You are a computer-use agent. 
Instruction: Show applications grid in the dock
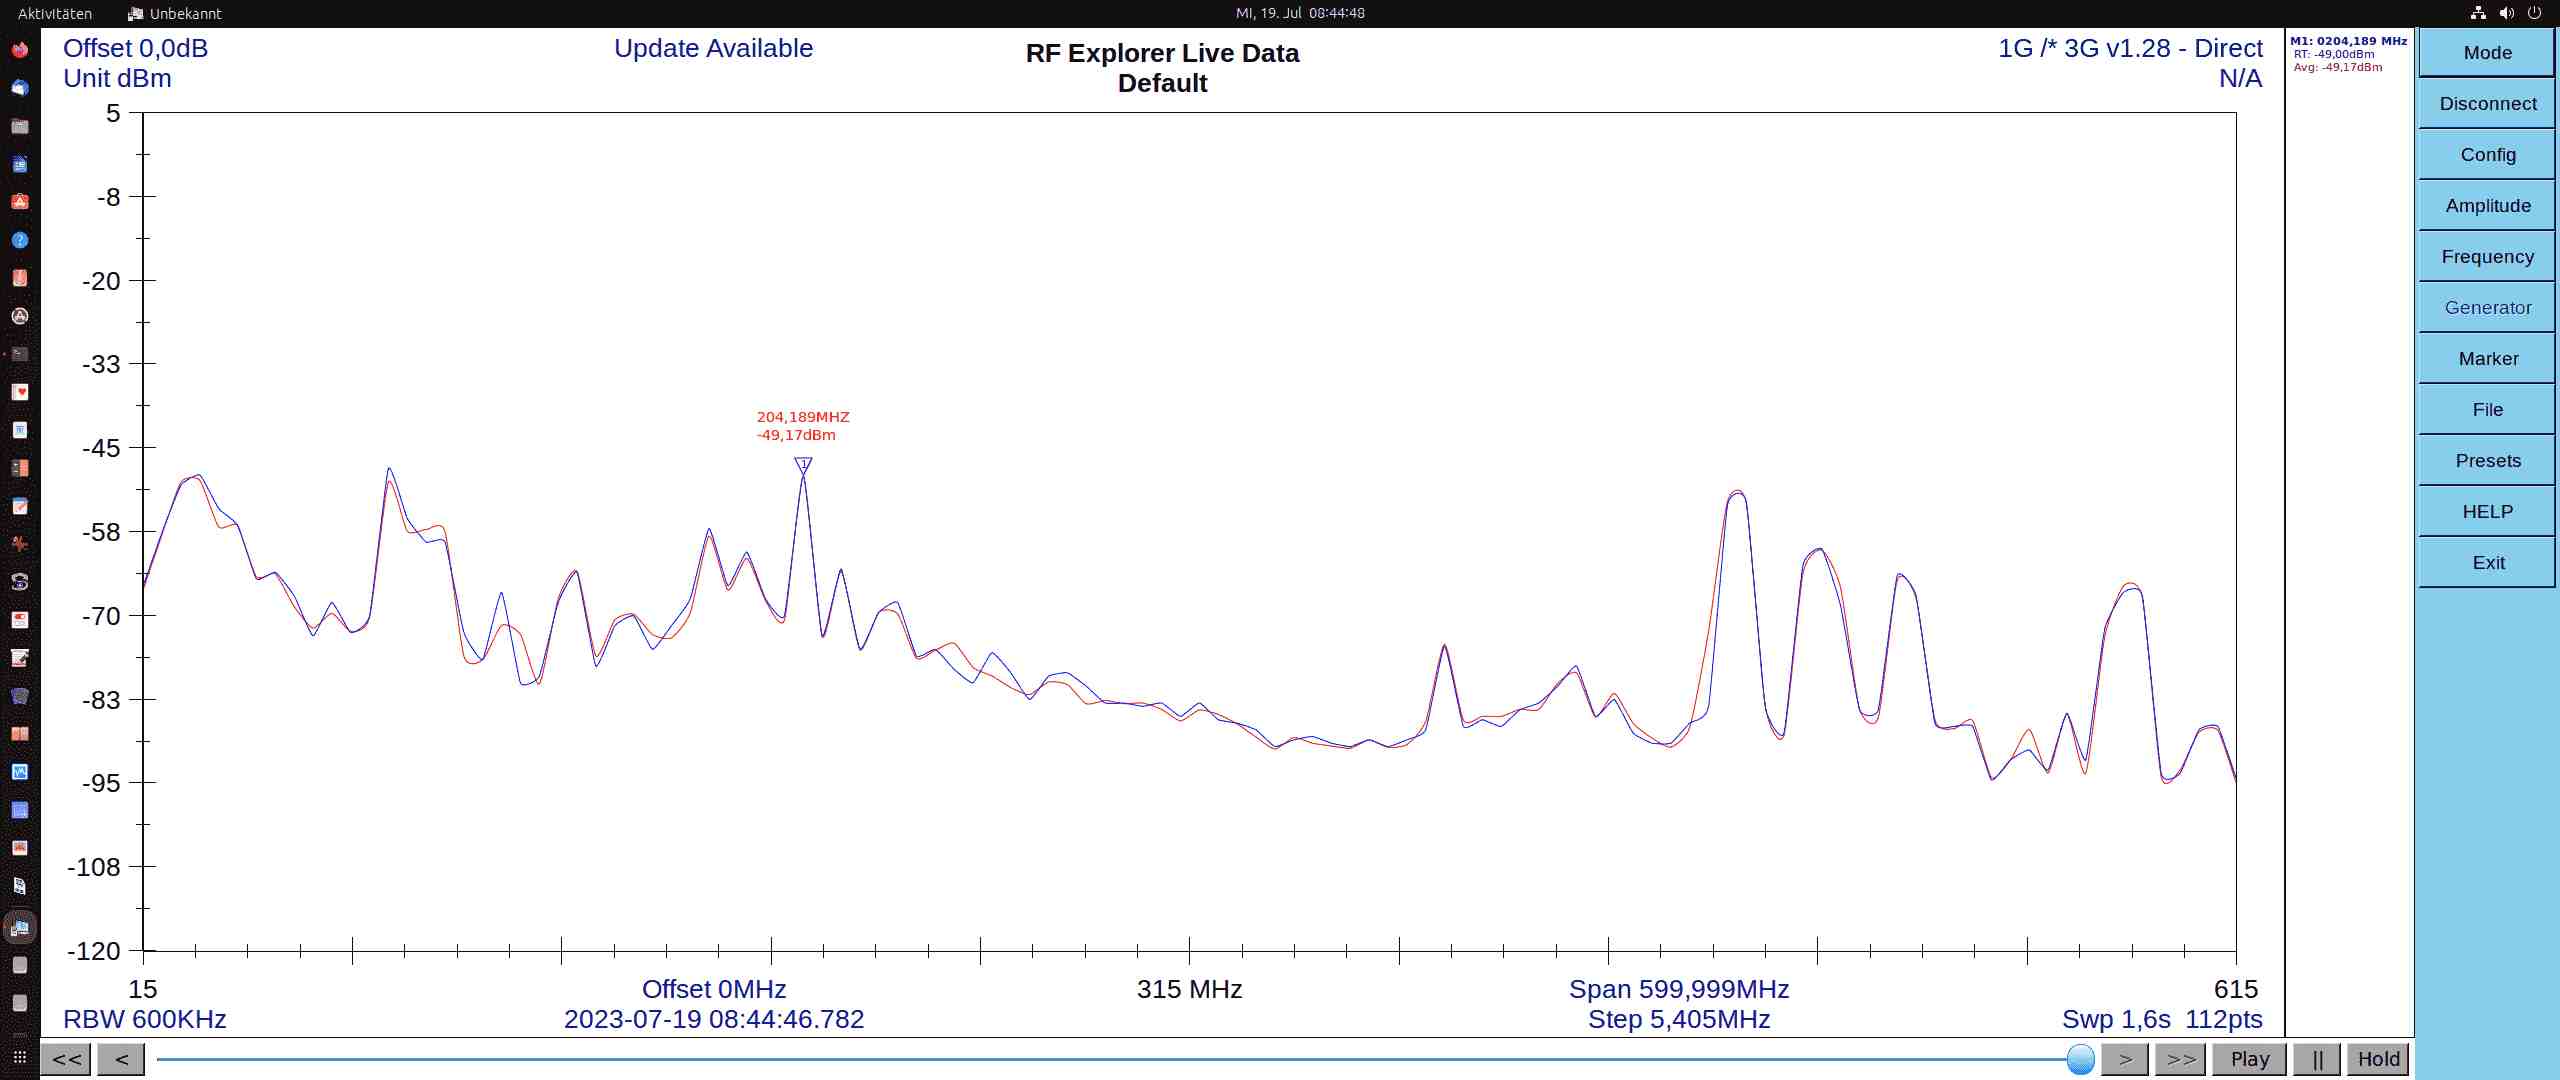click(x=19, y=1056)
